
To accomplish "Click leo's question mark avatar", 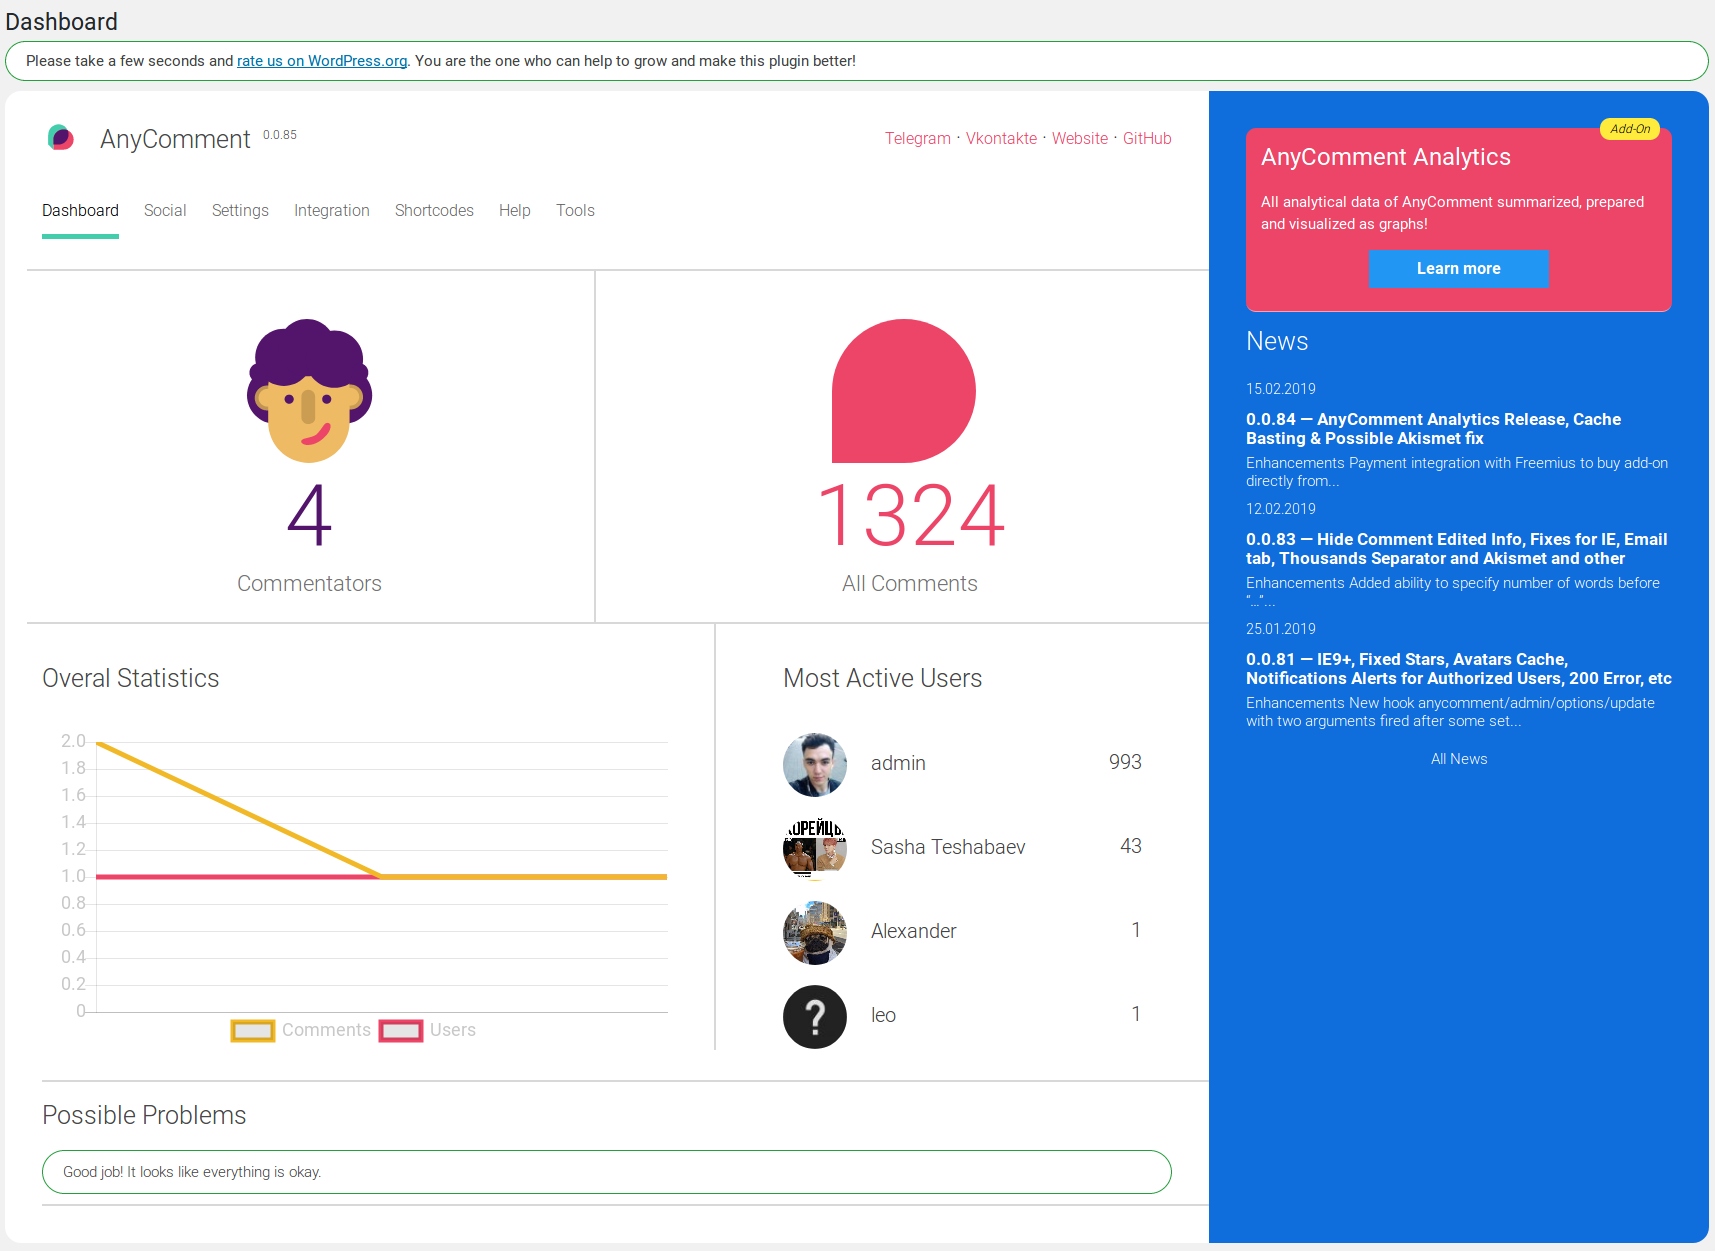I will tap(815, 1016).
